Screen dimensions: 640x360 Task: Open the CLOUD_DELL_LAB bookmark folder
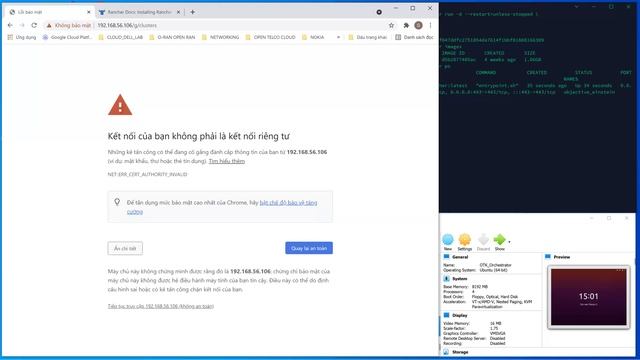121,37
